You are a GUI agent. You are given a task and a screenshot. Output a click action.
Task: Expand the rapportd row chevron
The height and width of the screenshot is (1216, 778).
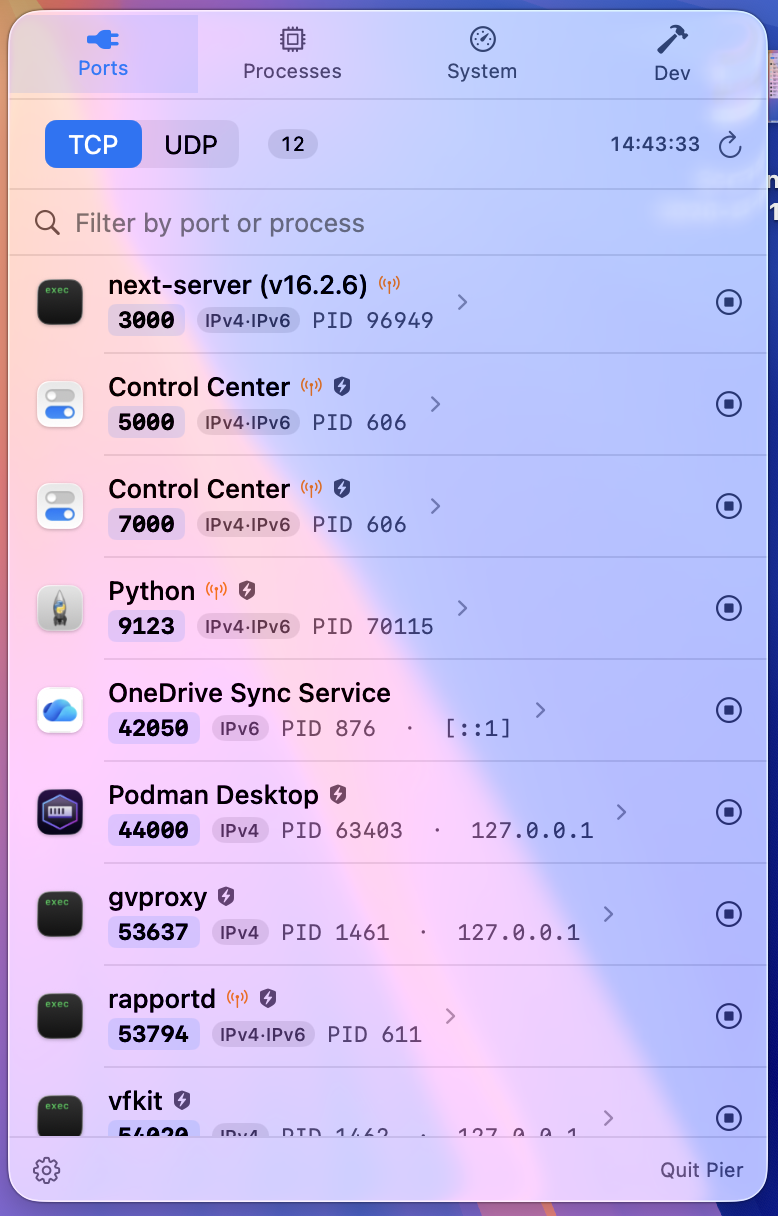pos(450,1016)
